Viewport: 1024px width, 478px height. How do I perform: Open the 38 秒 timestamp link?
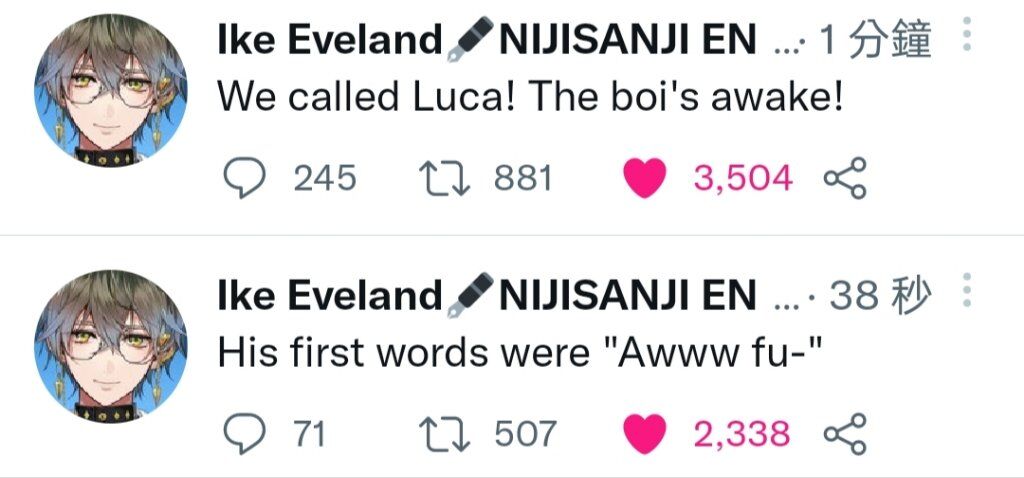880,296
